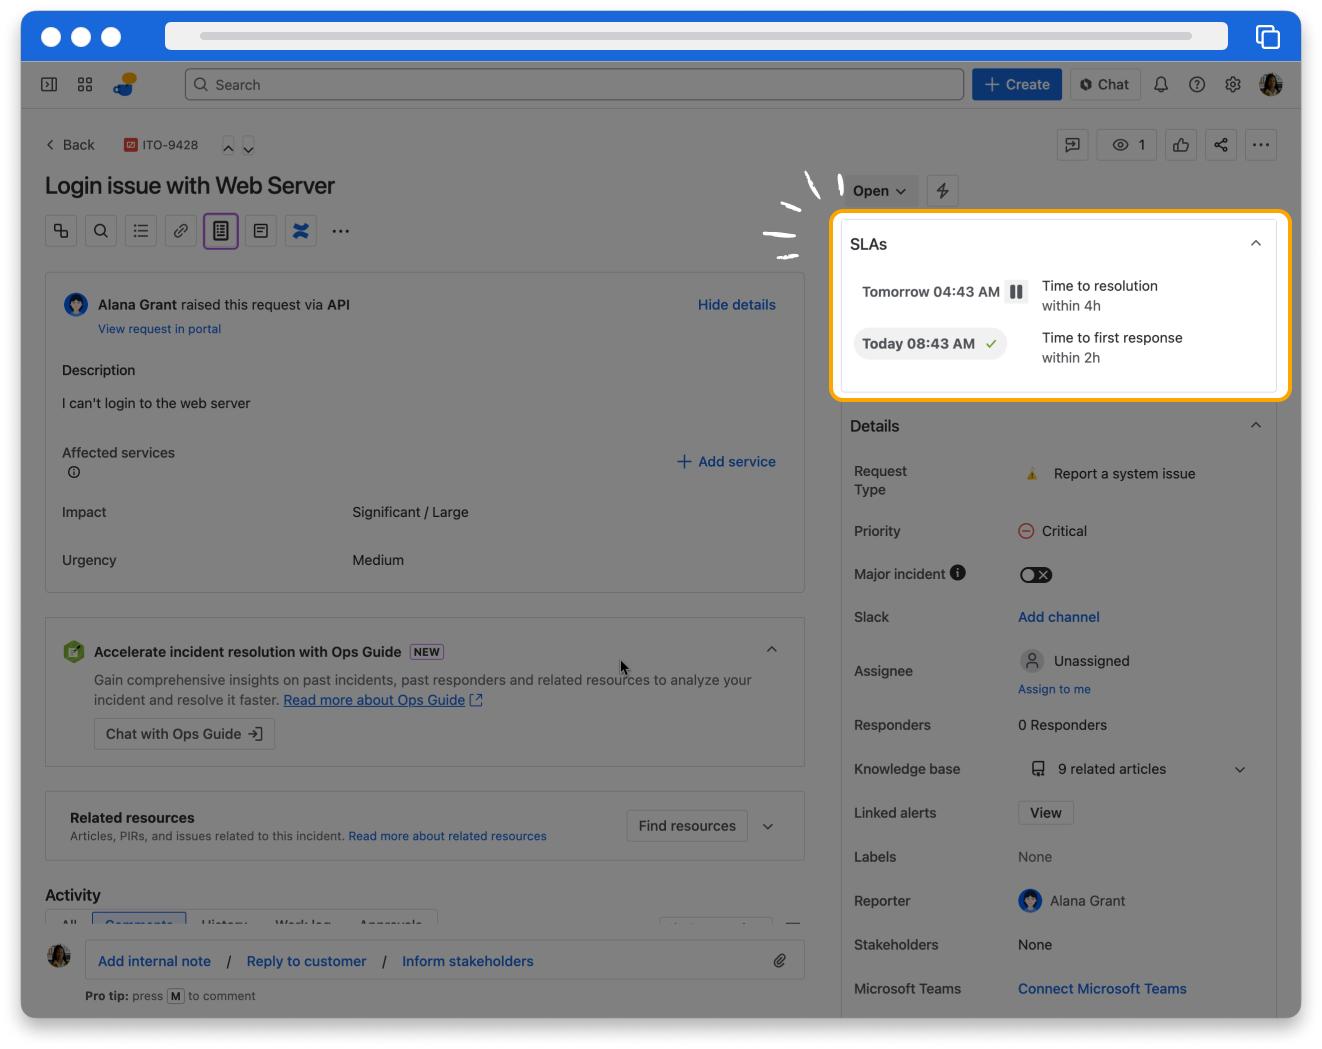Open settings gear icon in top bar
1322x1049 pixels.
point(1233,85)
